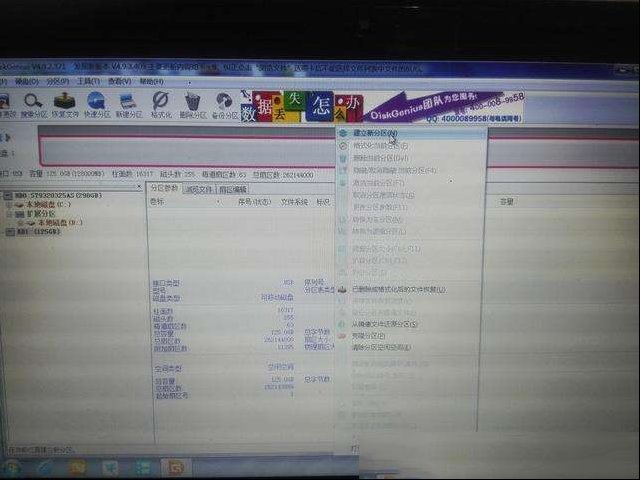Select RD1 (125GB) disk in tree
Viewport: 640px width, 480px height.
[38, 232]
